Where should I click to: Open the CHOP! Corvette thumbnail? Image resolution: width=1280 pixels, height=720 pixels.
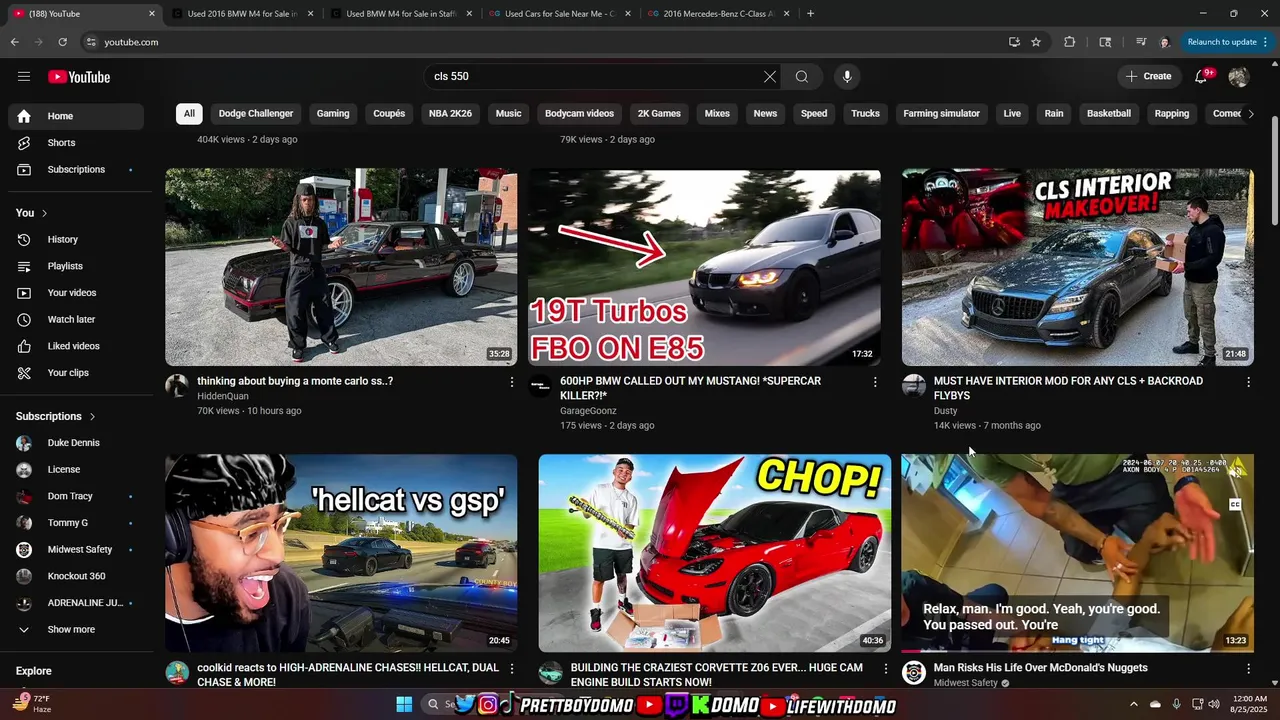tap(714, 553)
